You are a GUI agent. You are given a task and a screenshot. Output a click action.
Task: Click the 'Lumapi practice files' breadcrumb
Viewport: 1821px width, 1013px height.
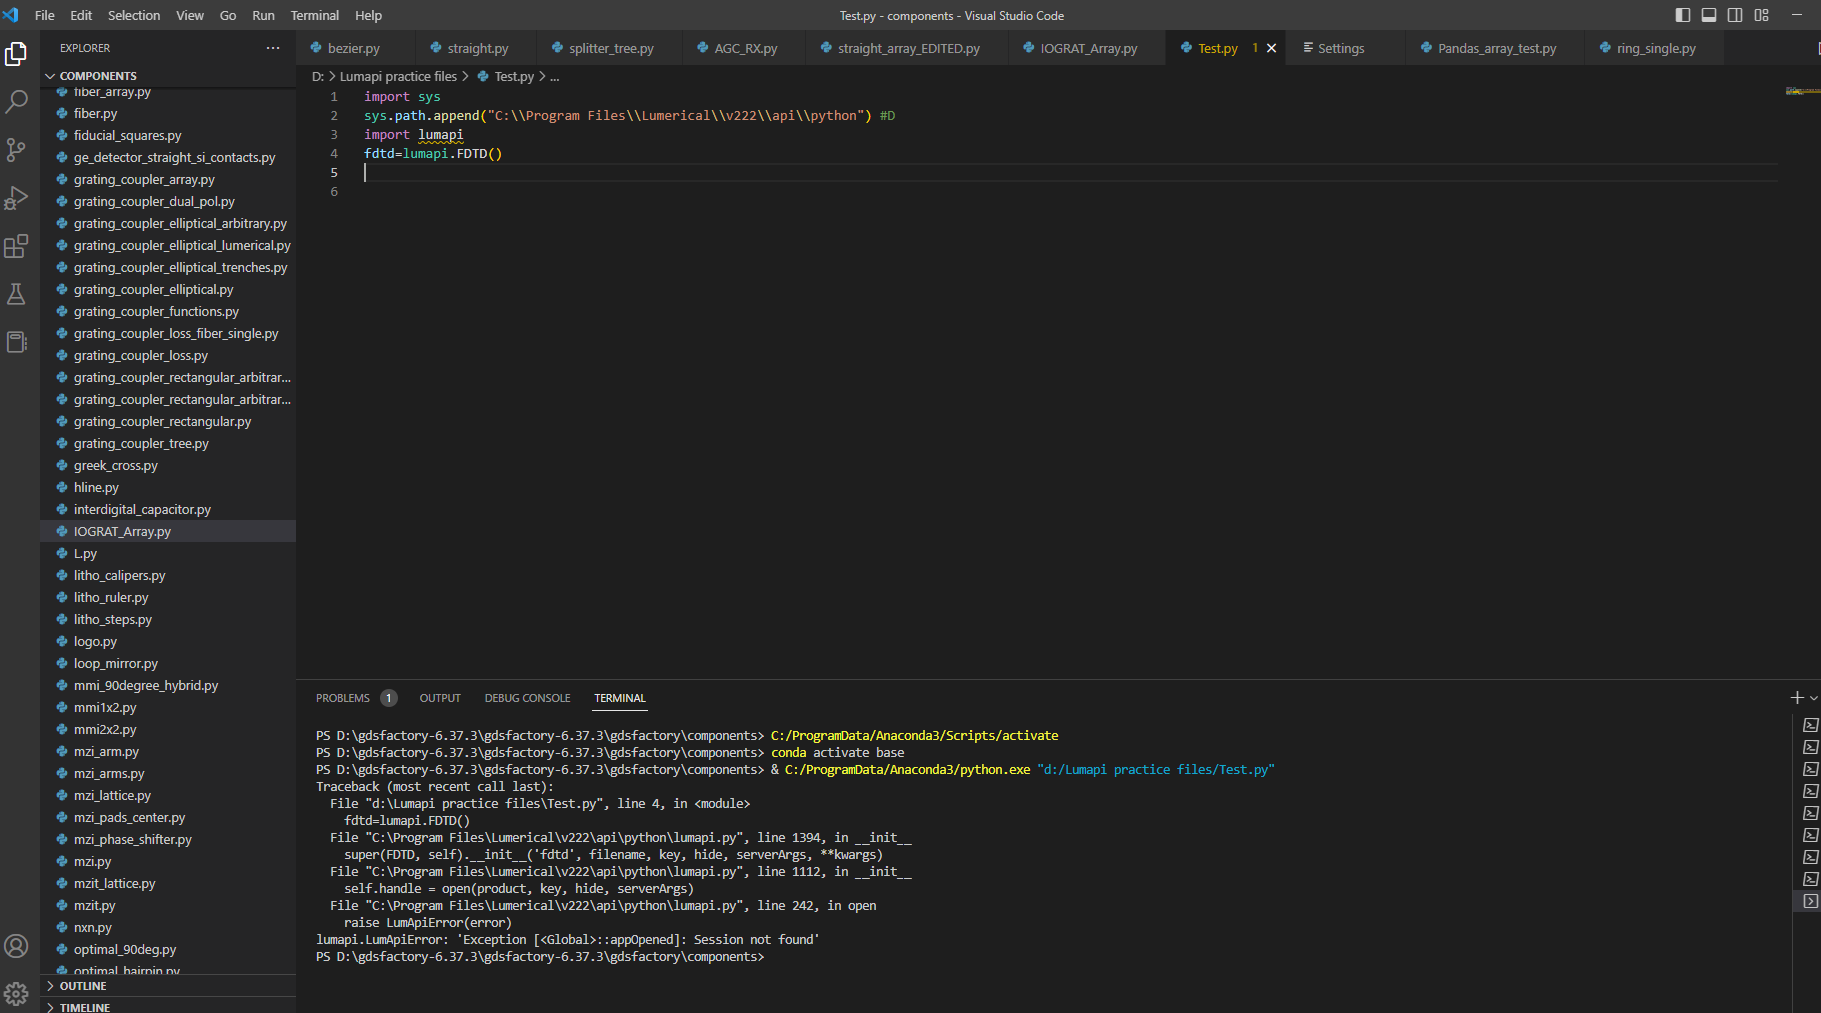pyautogui.click(x=398, y=76)
